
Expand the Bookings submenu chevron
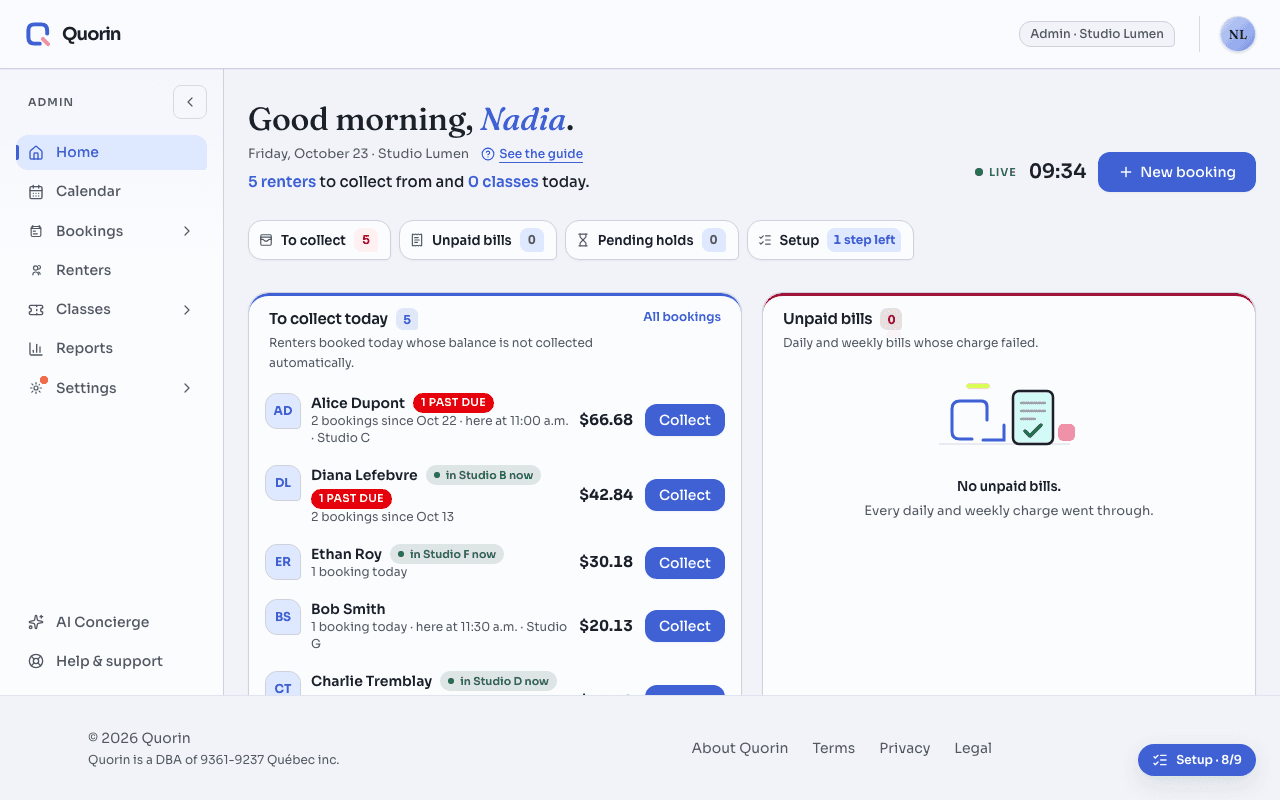pyautogui.click(x=187, y=231)
